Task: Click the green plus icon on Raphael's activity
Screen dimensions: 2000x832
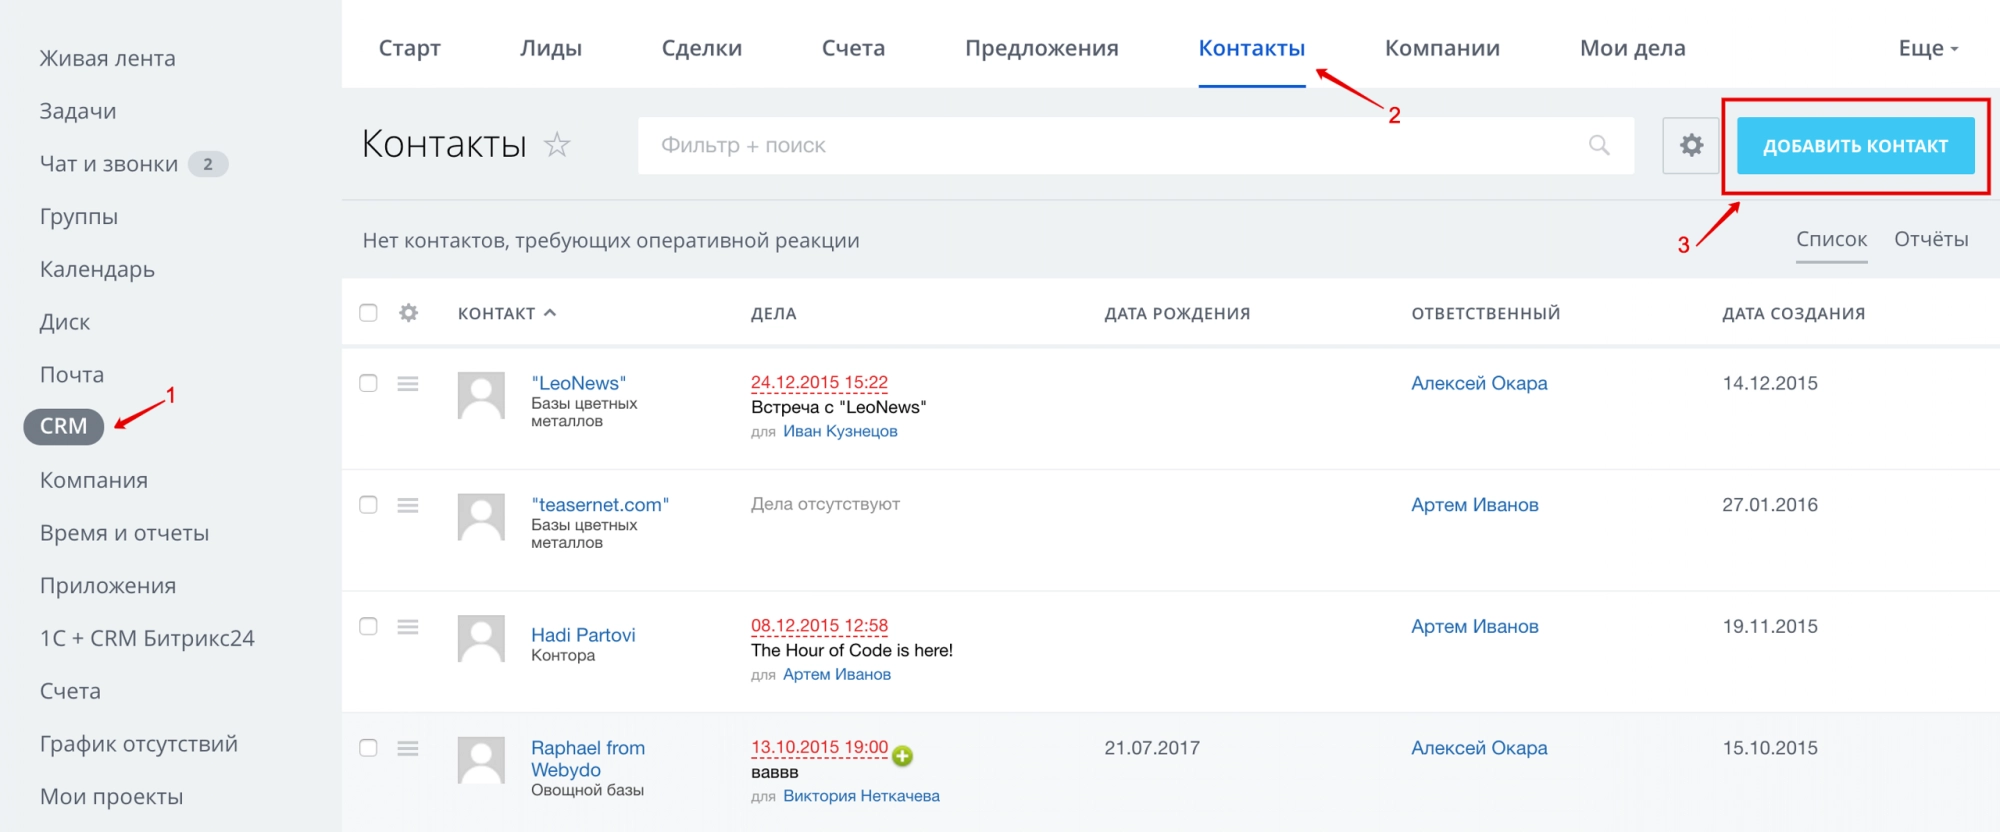Action: (x=902, y=756)
